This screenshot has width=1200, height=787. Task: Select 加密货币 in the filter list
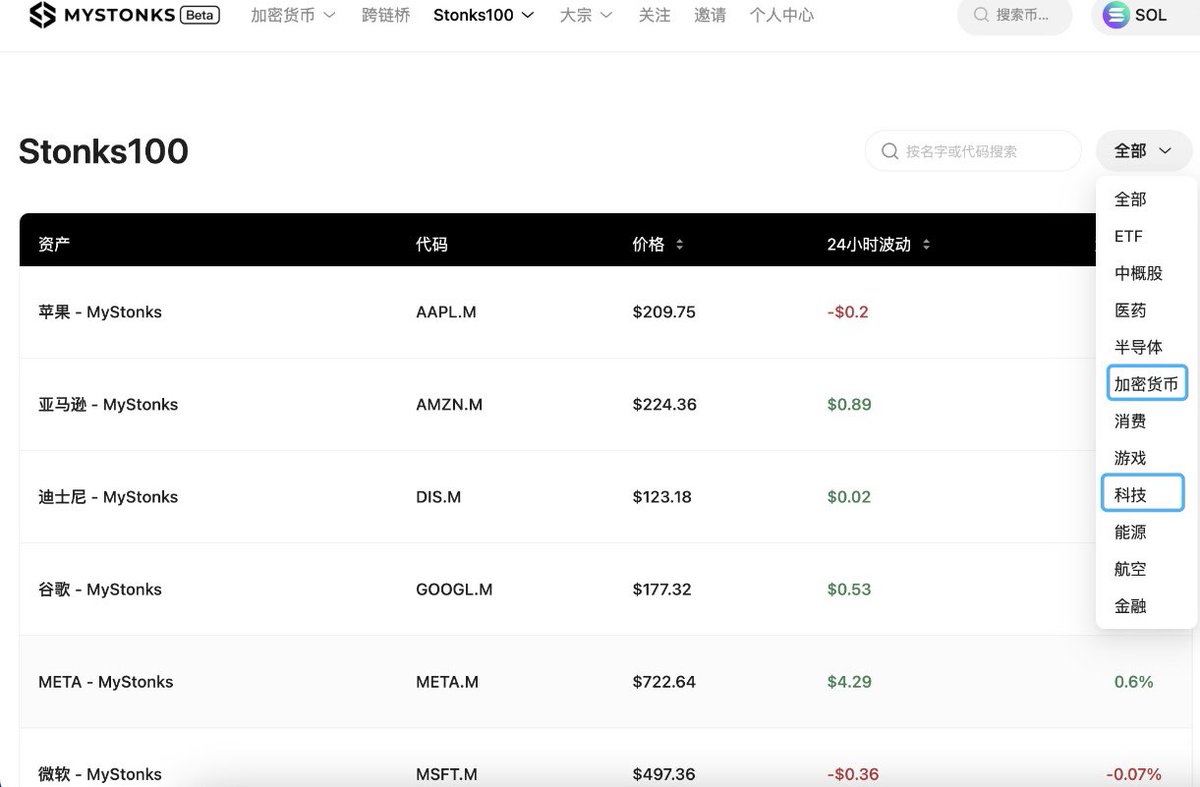tap(1146, 384)
